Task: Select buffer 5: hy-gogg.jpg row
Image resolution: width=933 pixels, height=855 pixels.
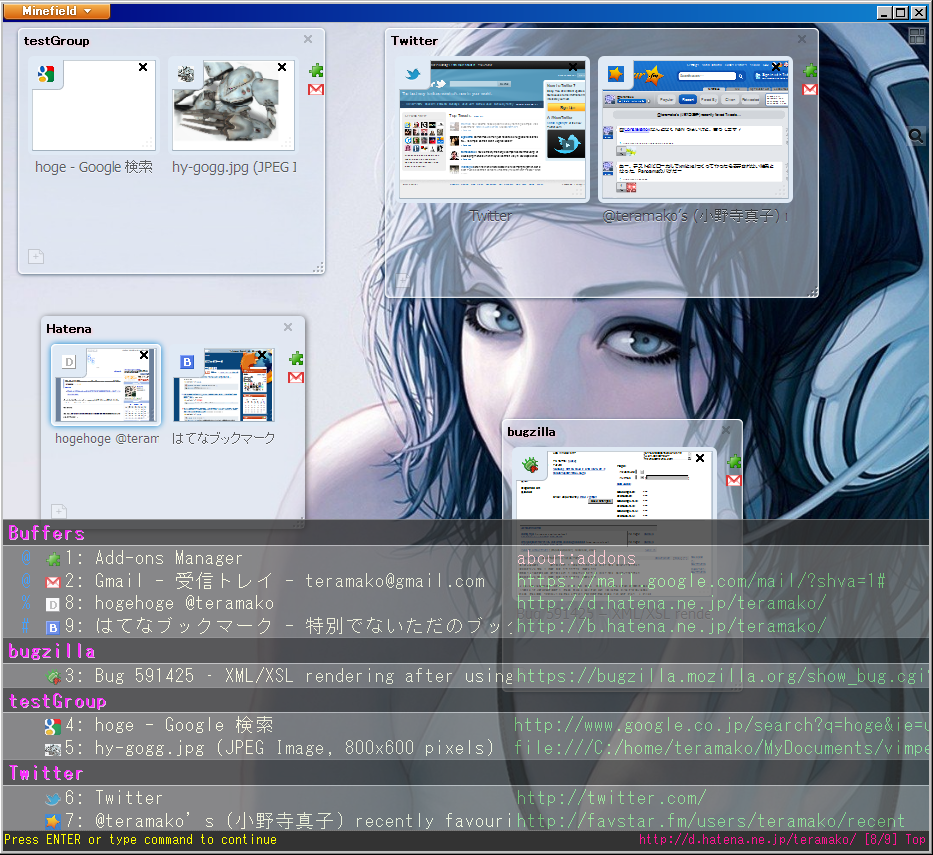Action: pyautogui.click(x=466, y=747)
